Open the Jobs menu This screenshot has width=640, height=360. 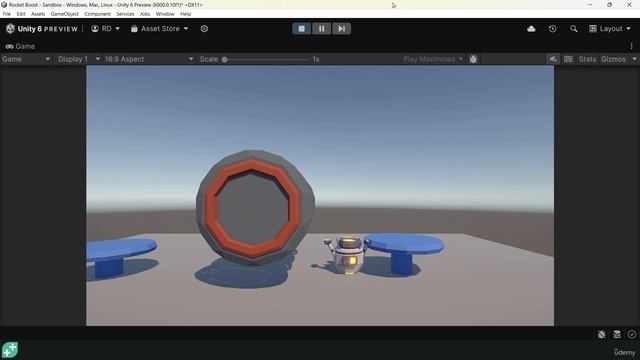(145, 14)
